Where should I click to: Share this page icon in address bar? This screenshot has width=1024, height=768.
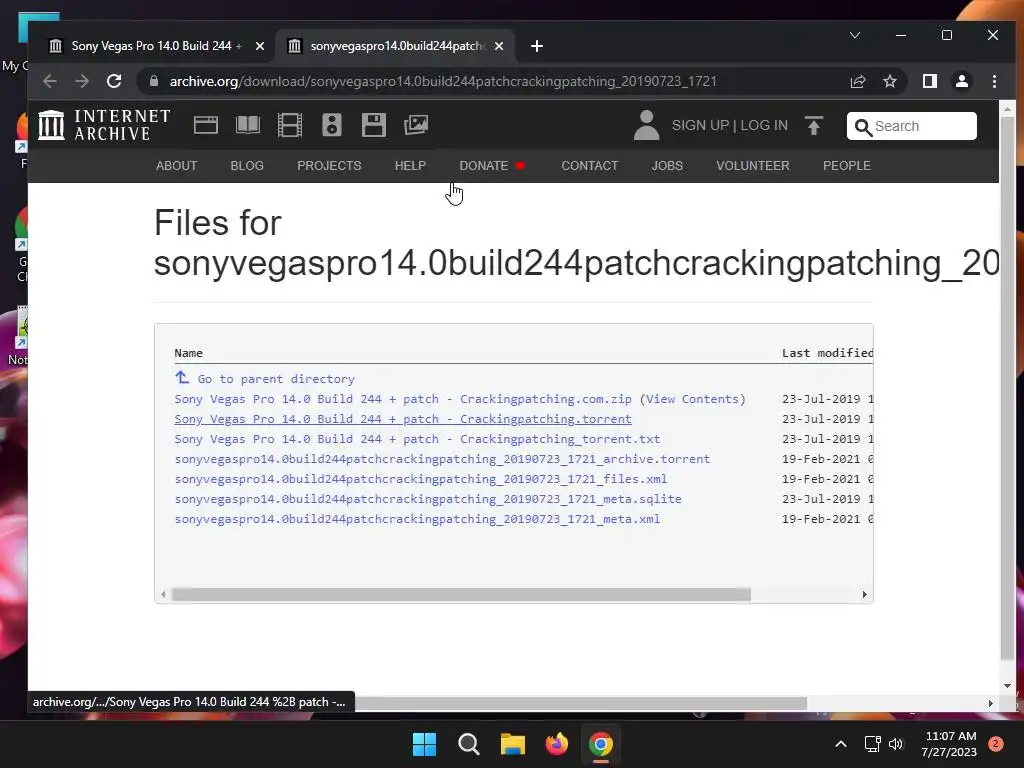(857, 81)
